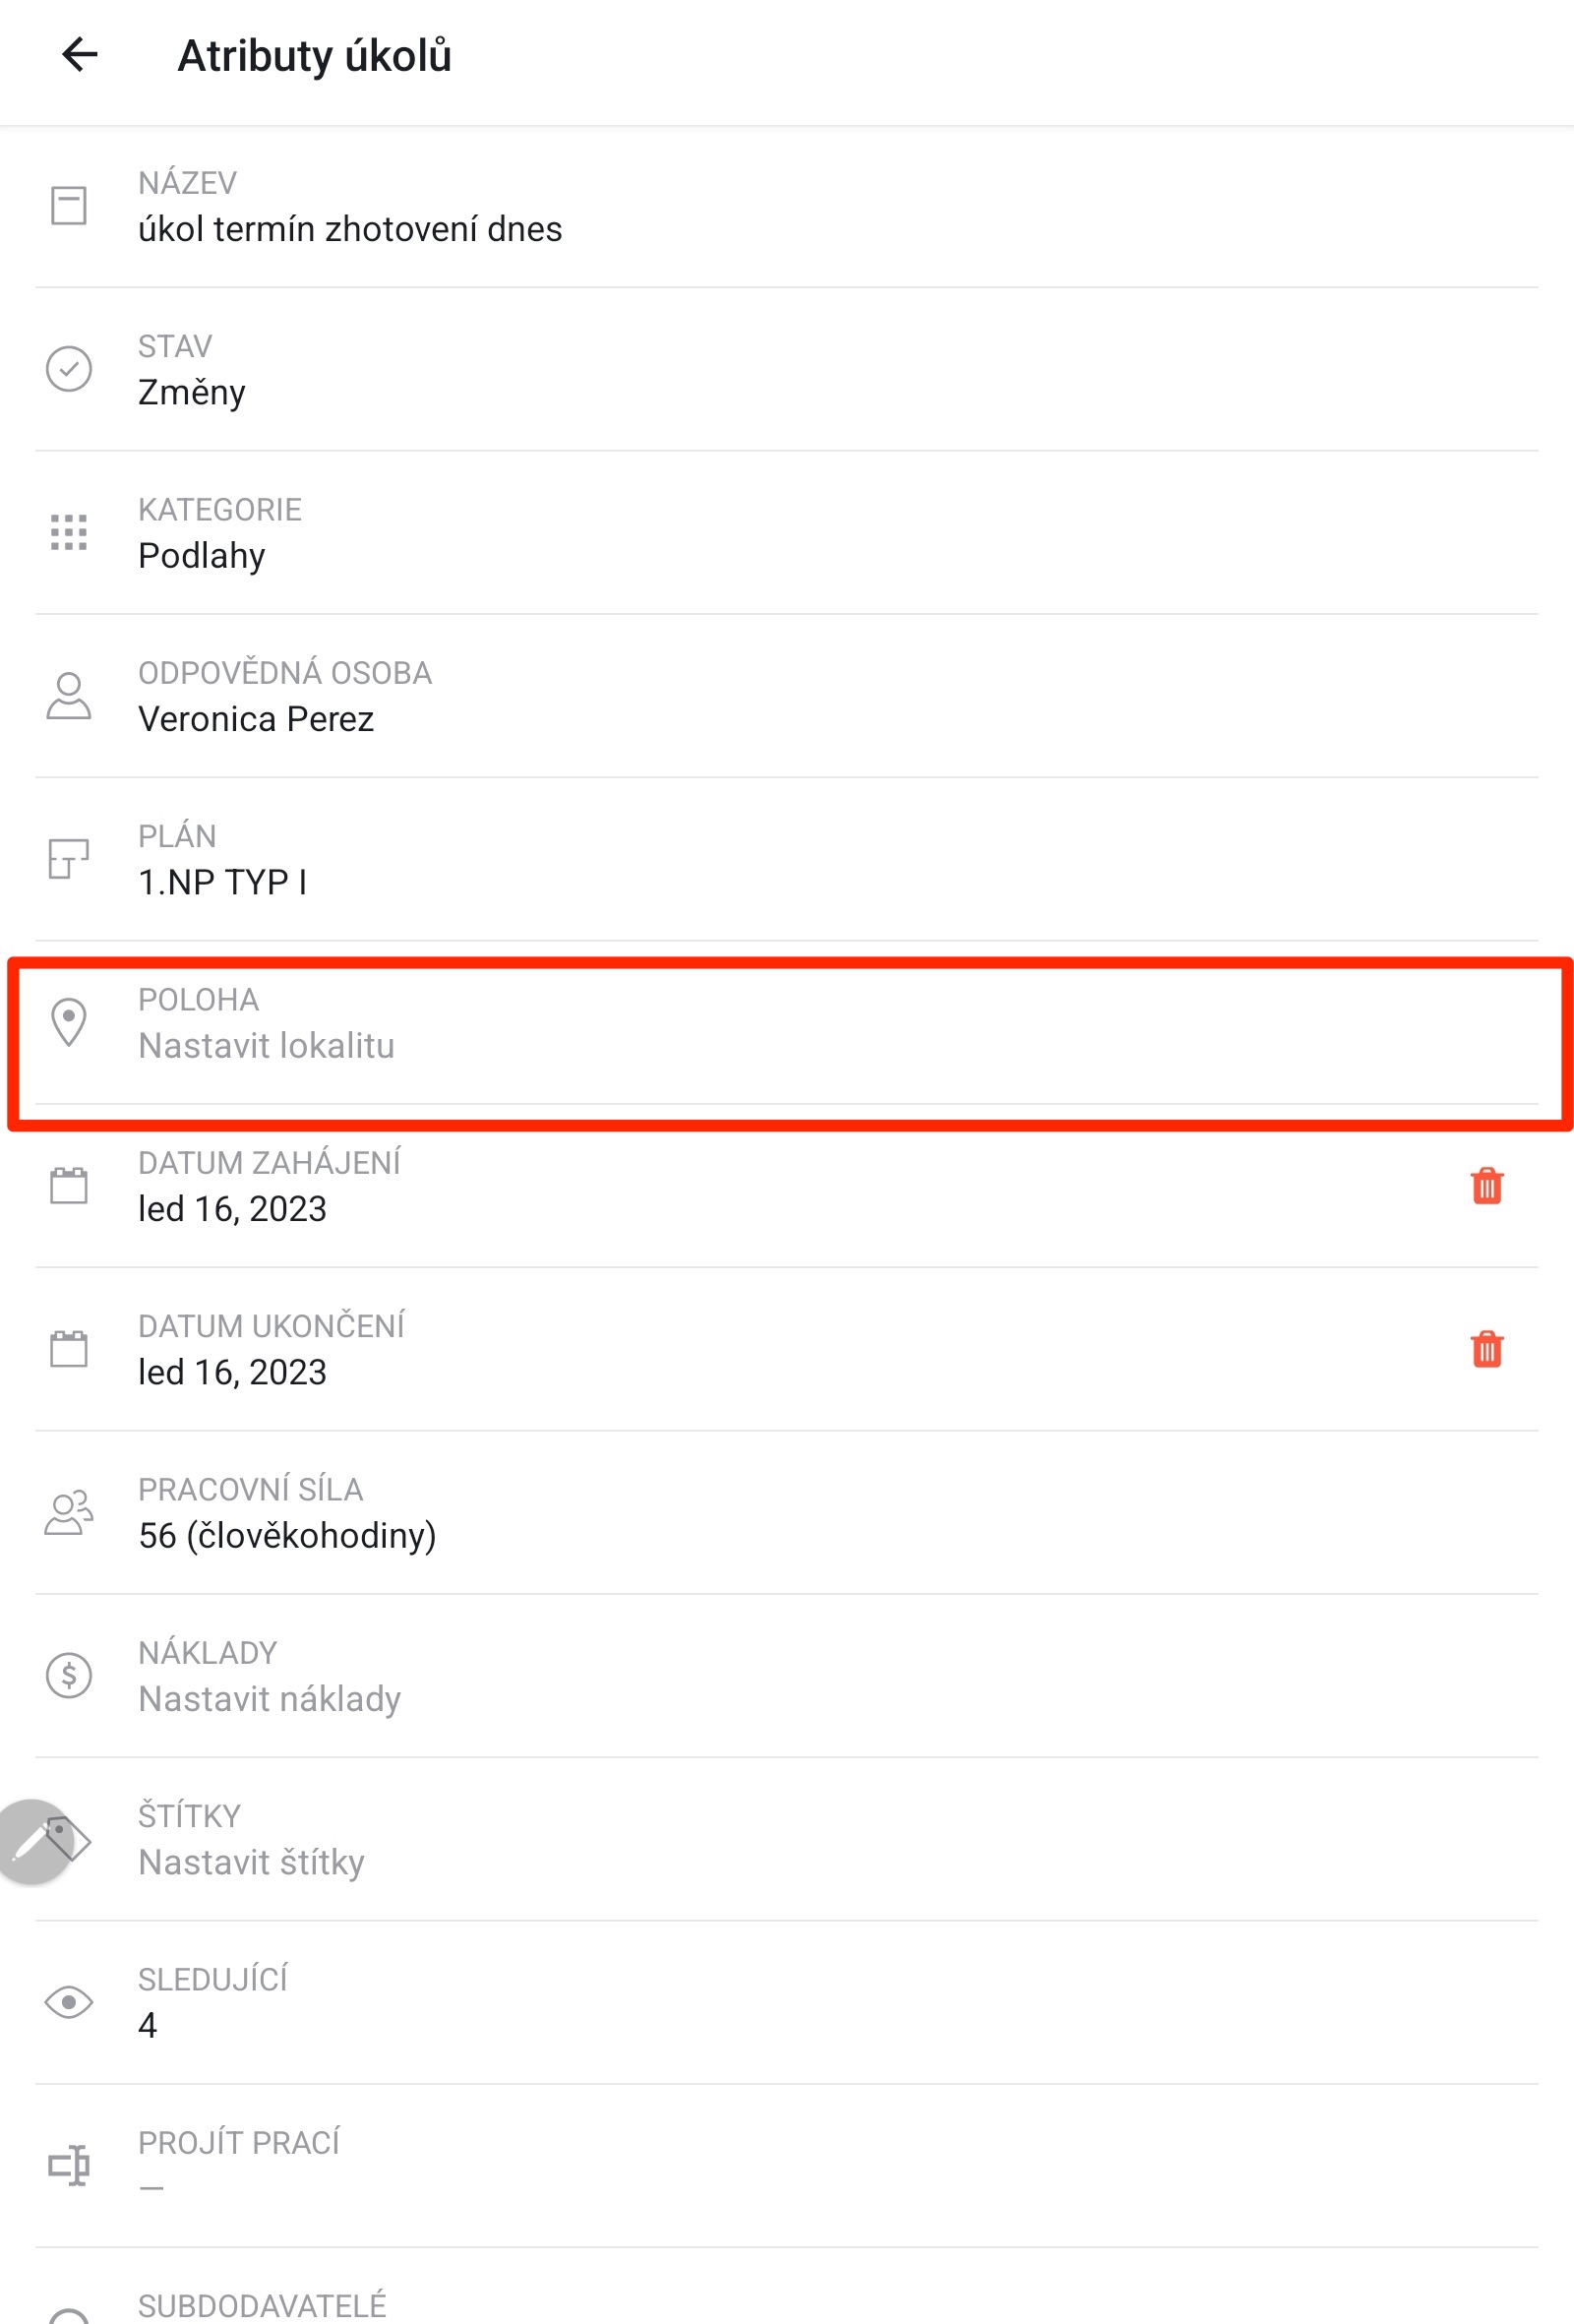Viewport: 1574px width, 2324px height.
Task: Tap the floating pencil edit button
Action: 34,1841
